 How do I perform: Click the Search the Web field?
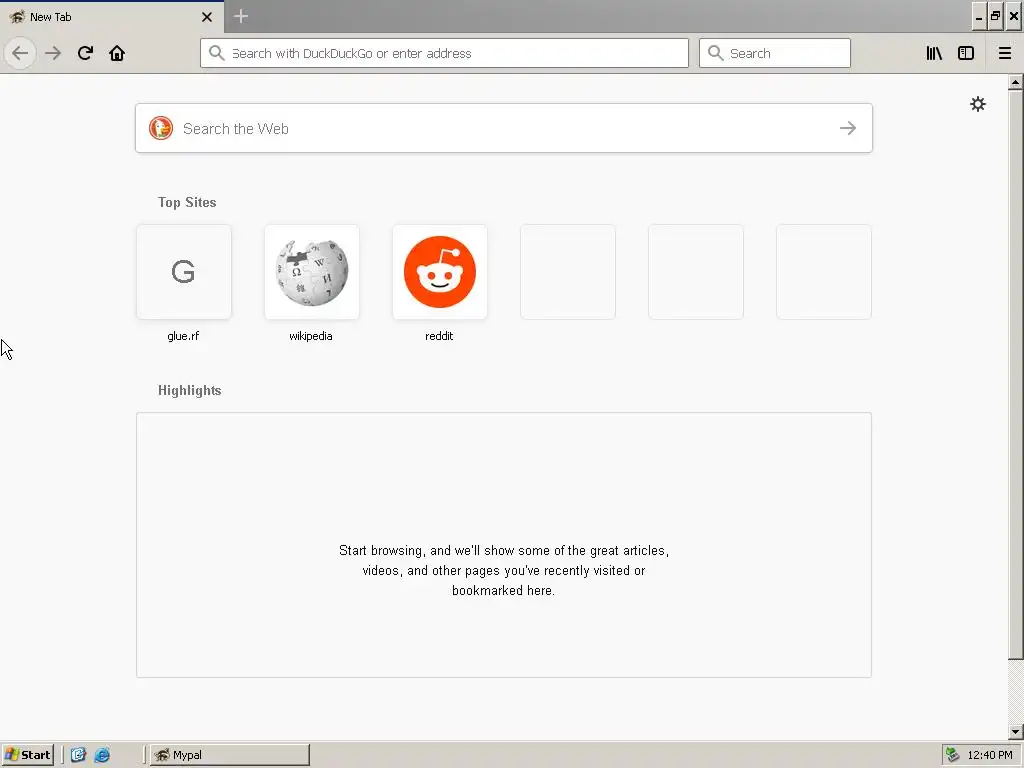point(504,128)
